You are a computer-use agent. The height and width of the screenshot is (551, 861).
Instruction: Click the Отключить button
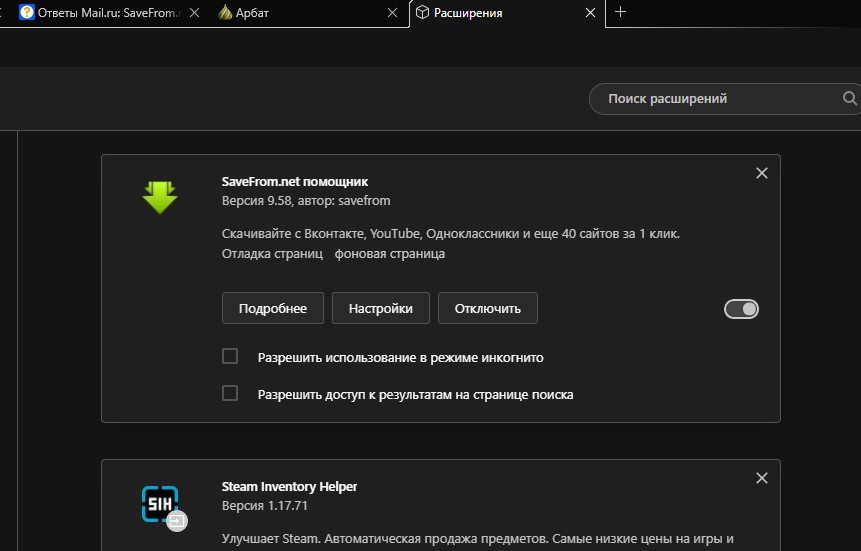488,308
